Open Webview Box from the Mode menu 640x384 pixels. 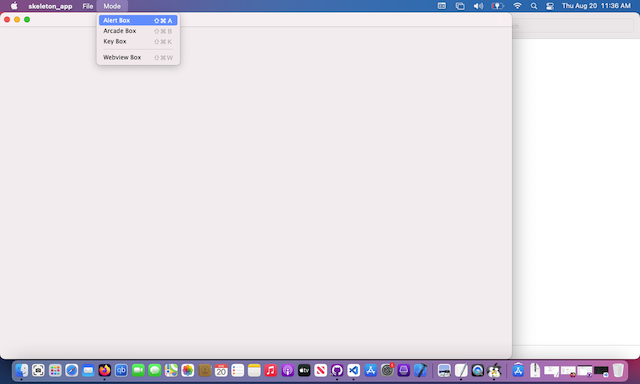point(138,58)
